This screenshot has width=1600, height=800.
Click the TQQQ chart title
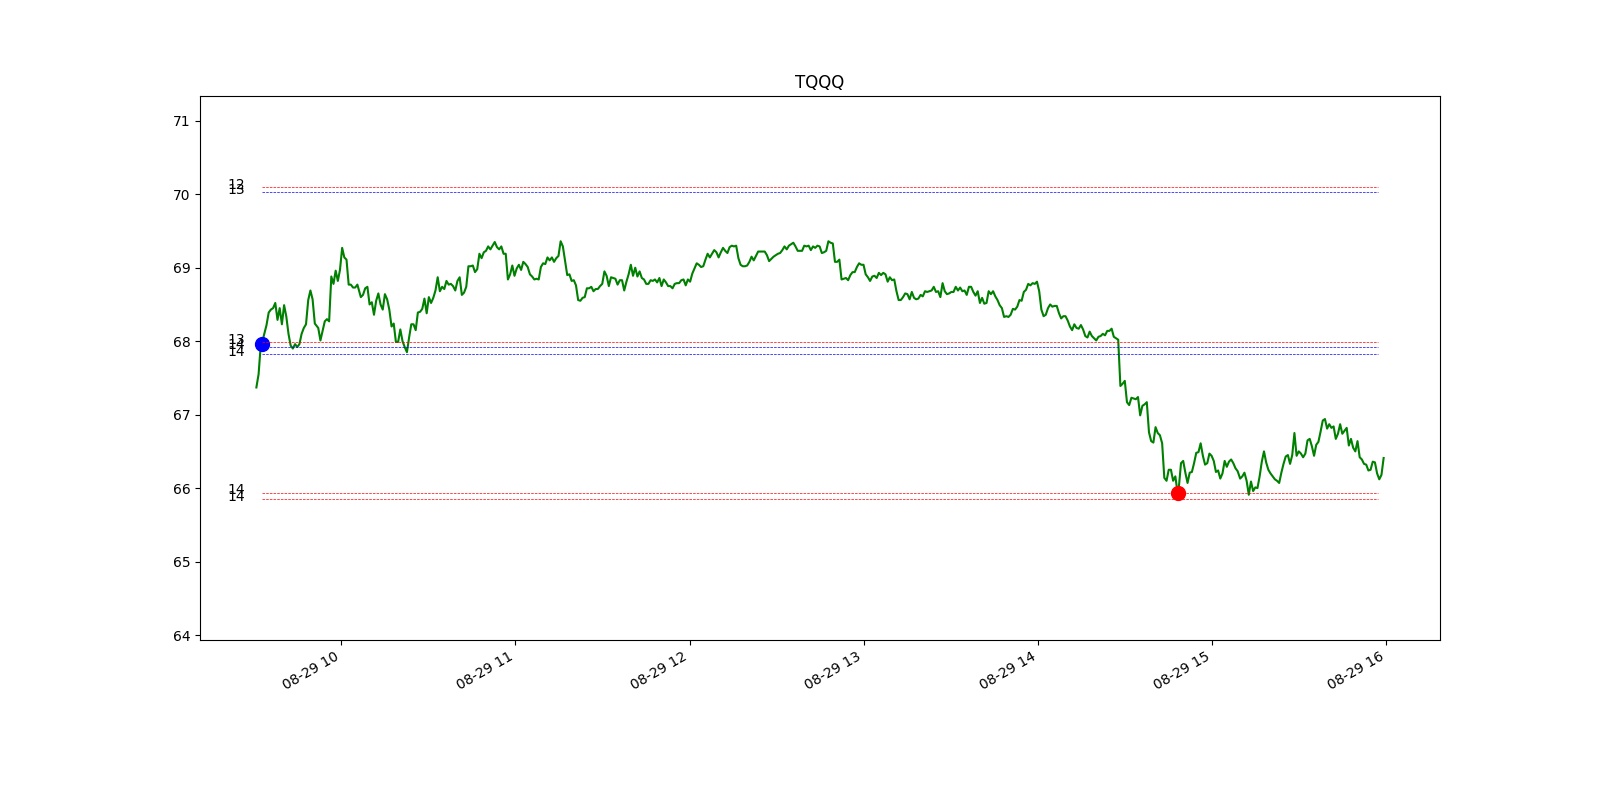click(819, 82)
